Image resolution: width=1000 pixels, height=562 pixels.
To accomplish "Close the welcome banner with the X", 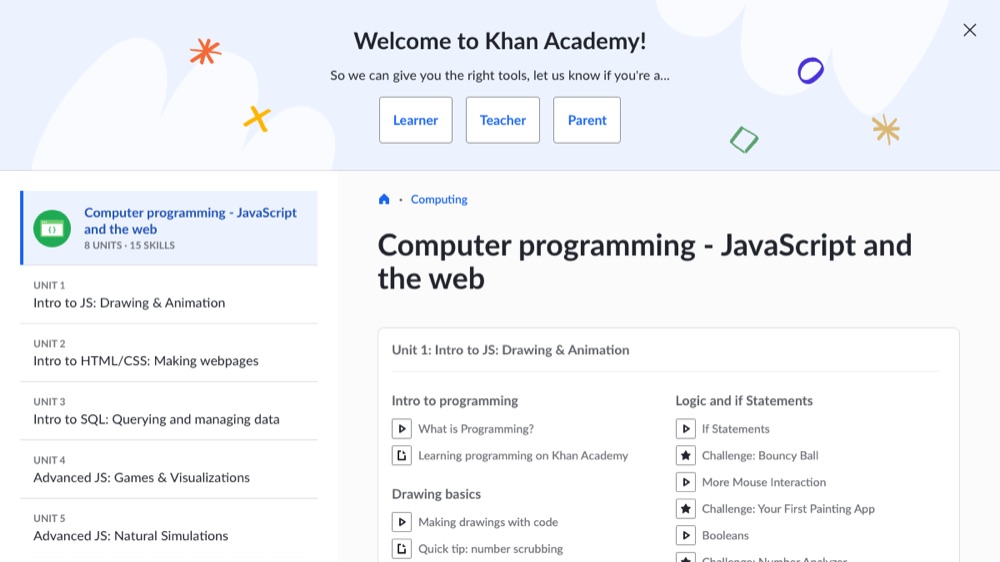I will coord(969,30).
